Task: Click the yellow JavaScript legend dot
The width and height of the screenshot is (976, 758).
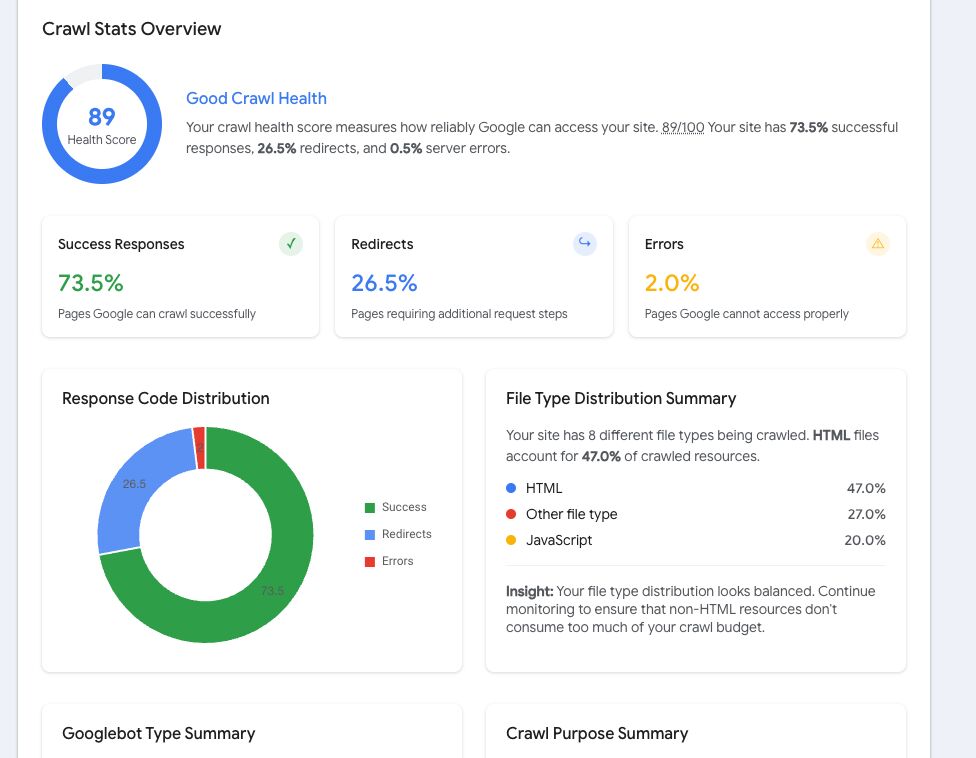Action: pyautogui.click(x=512, y=540)
